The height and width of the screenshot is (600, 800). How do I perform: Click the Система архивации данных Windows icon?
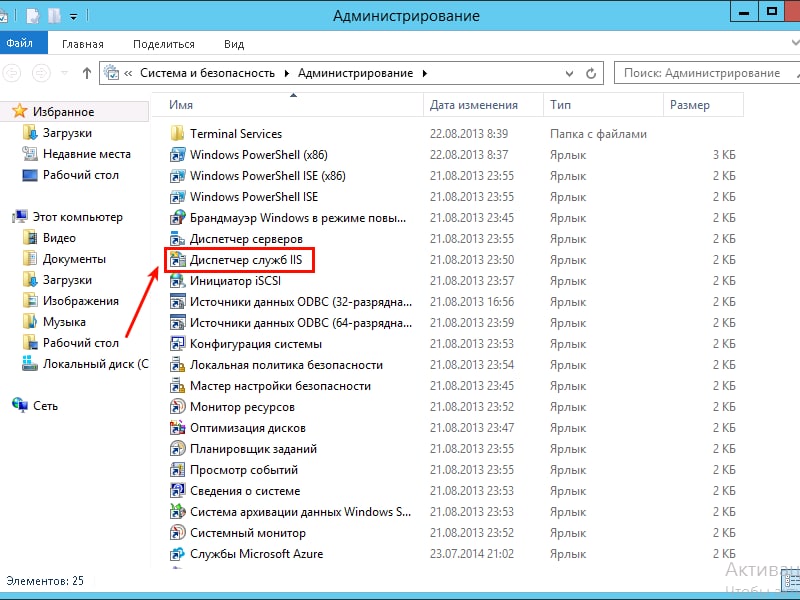tap(177, 512)
